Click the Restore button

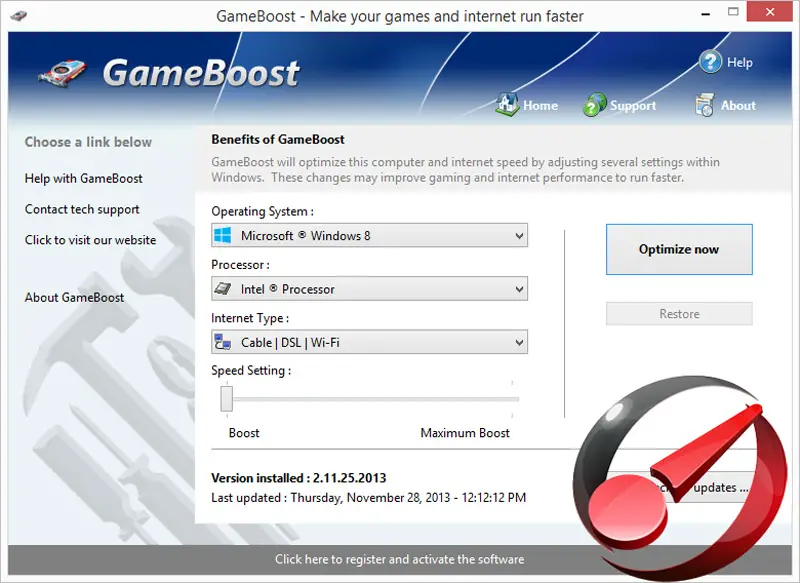(x=679, y=314)
